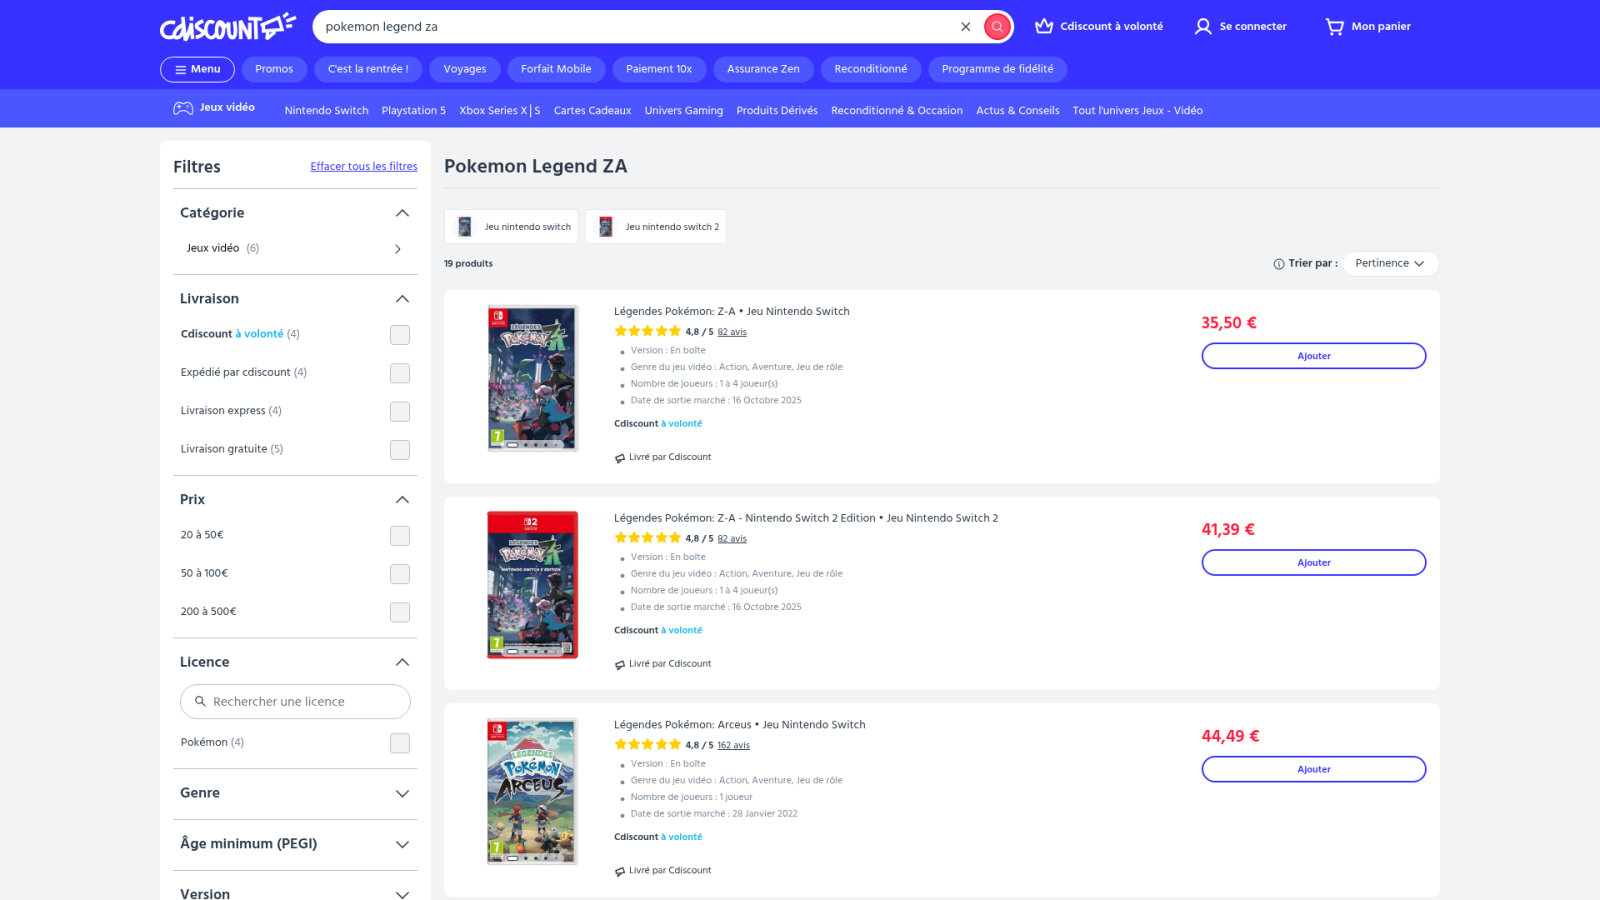Click delivery icon for Légendes Pokémon Arceus
Viewport: 1600px width, 900px height.
click(x=620, y=872)
